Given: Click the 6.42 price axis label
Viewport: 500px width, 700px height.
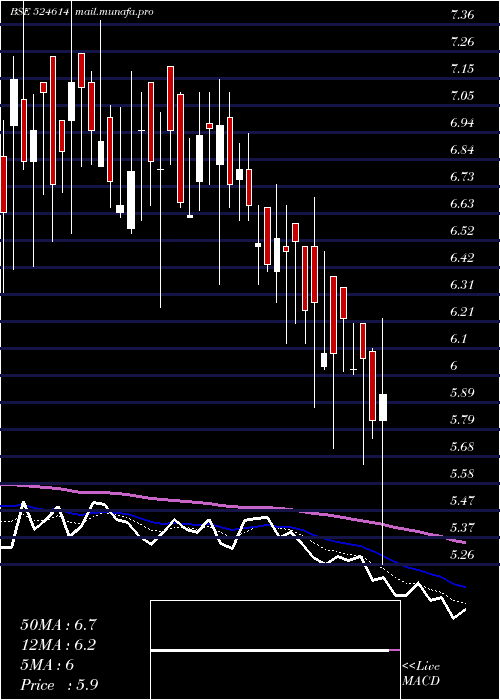Looking at the screenshot, I should point(462,258).
